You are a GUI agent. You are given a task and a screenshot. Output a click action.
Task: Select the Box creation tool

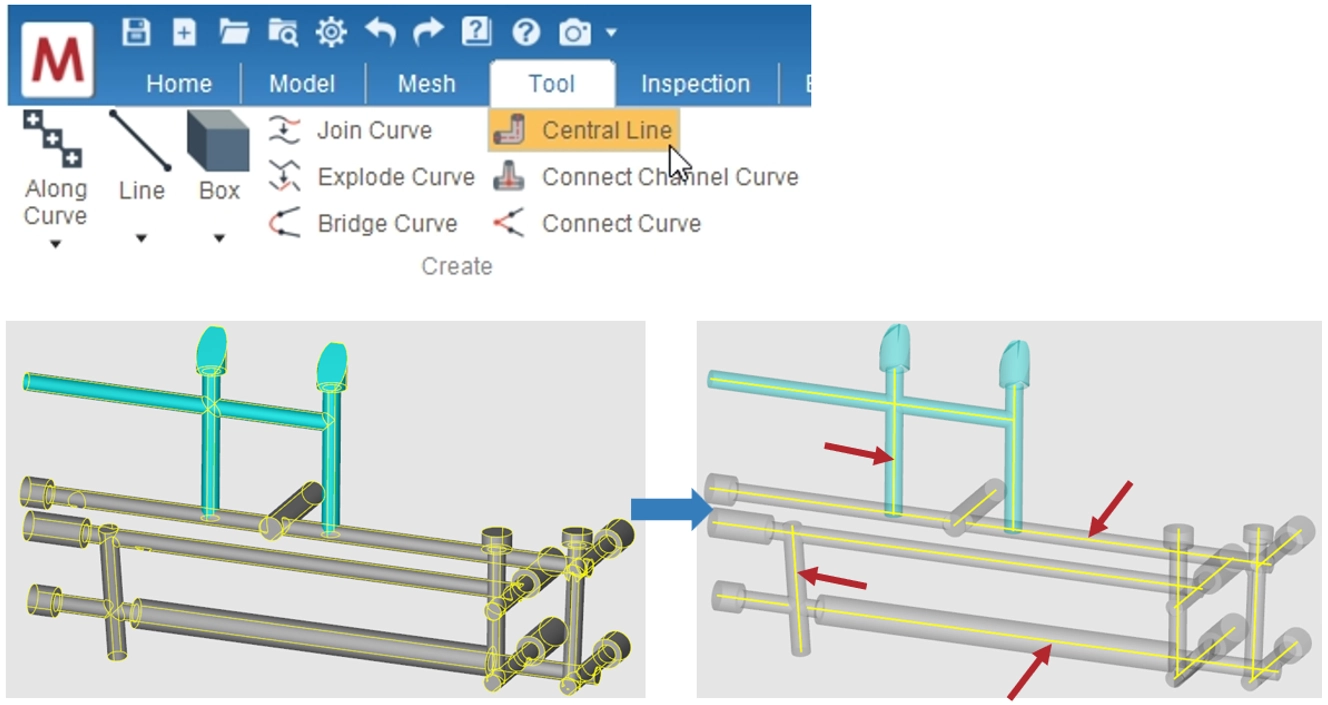pyautogui.click(x=218, y=155)
